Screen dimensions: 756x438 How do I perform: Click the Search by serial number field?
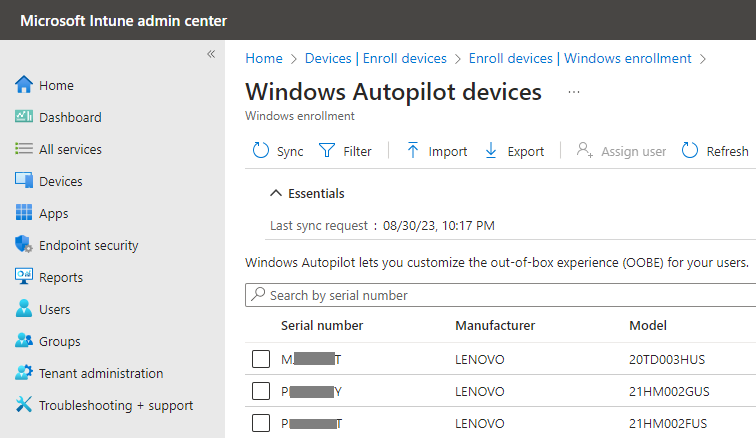(500, 295)
